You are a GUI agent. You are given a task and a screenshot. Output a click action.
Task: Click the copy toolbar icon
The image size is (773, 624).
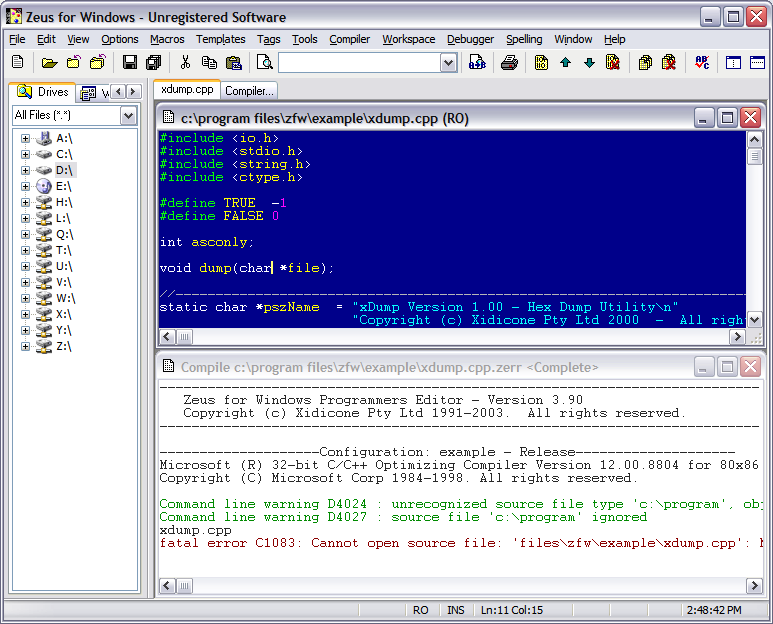(209, 62)
